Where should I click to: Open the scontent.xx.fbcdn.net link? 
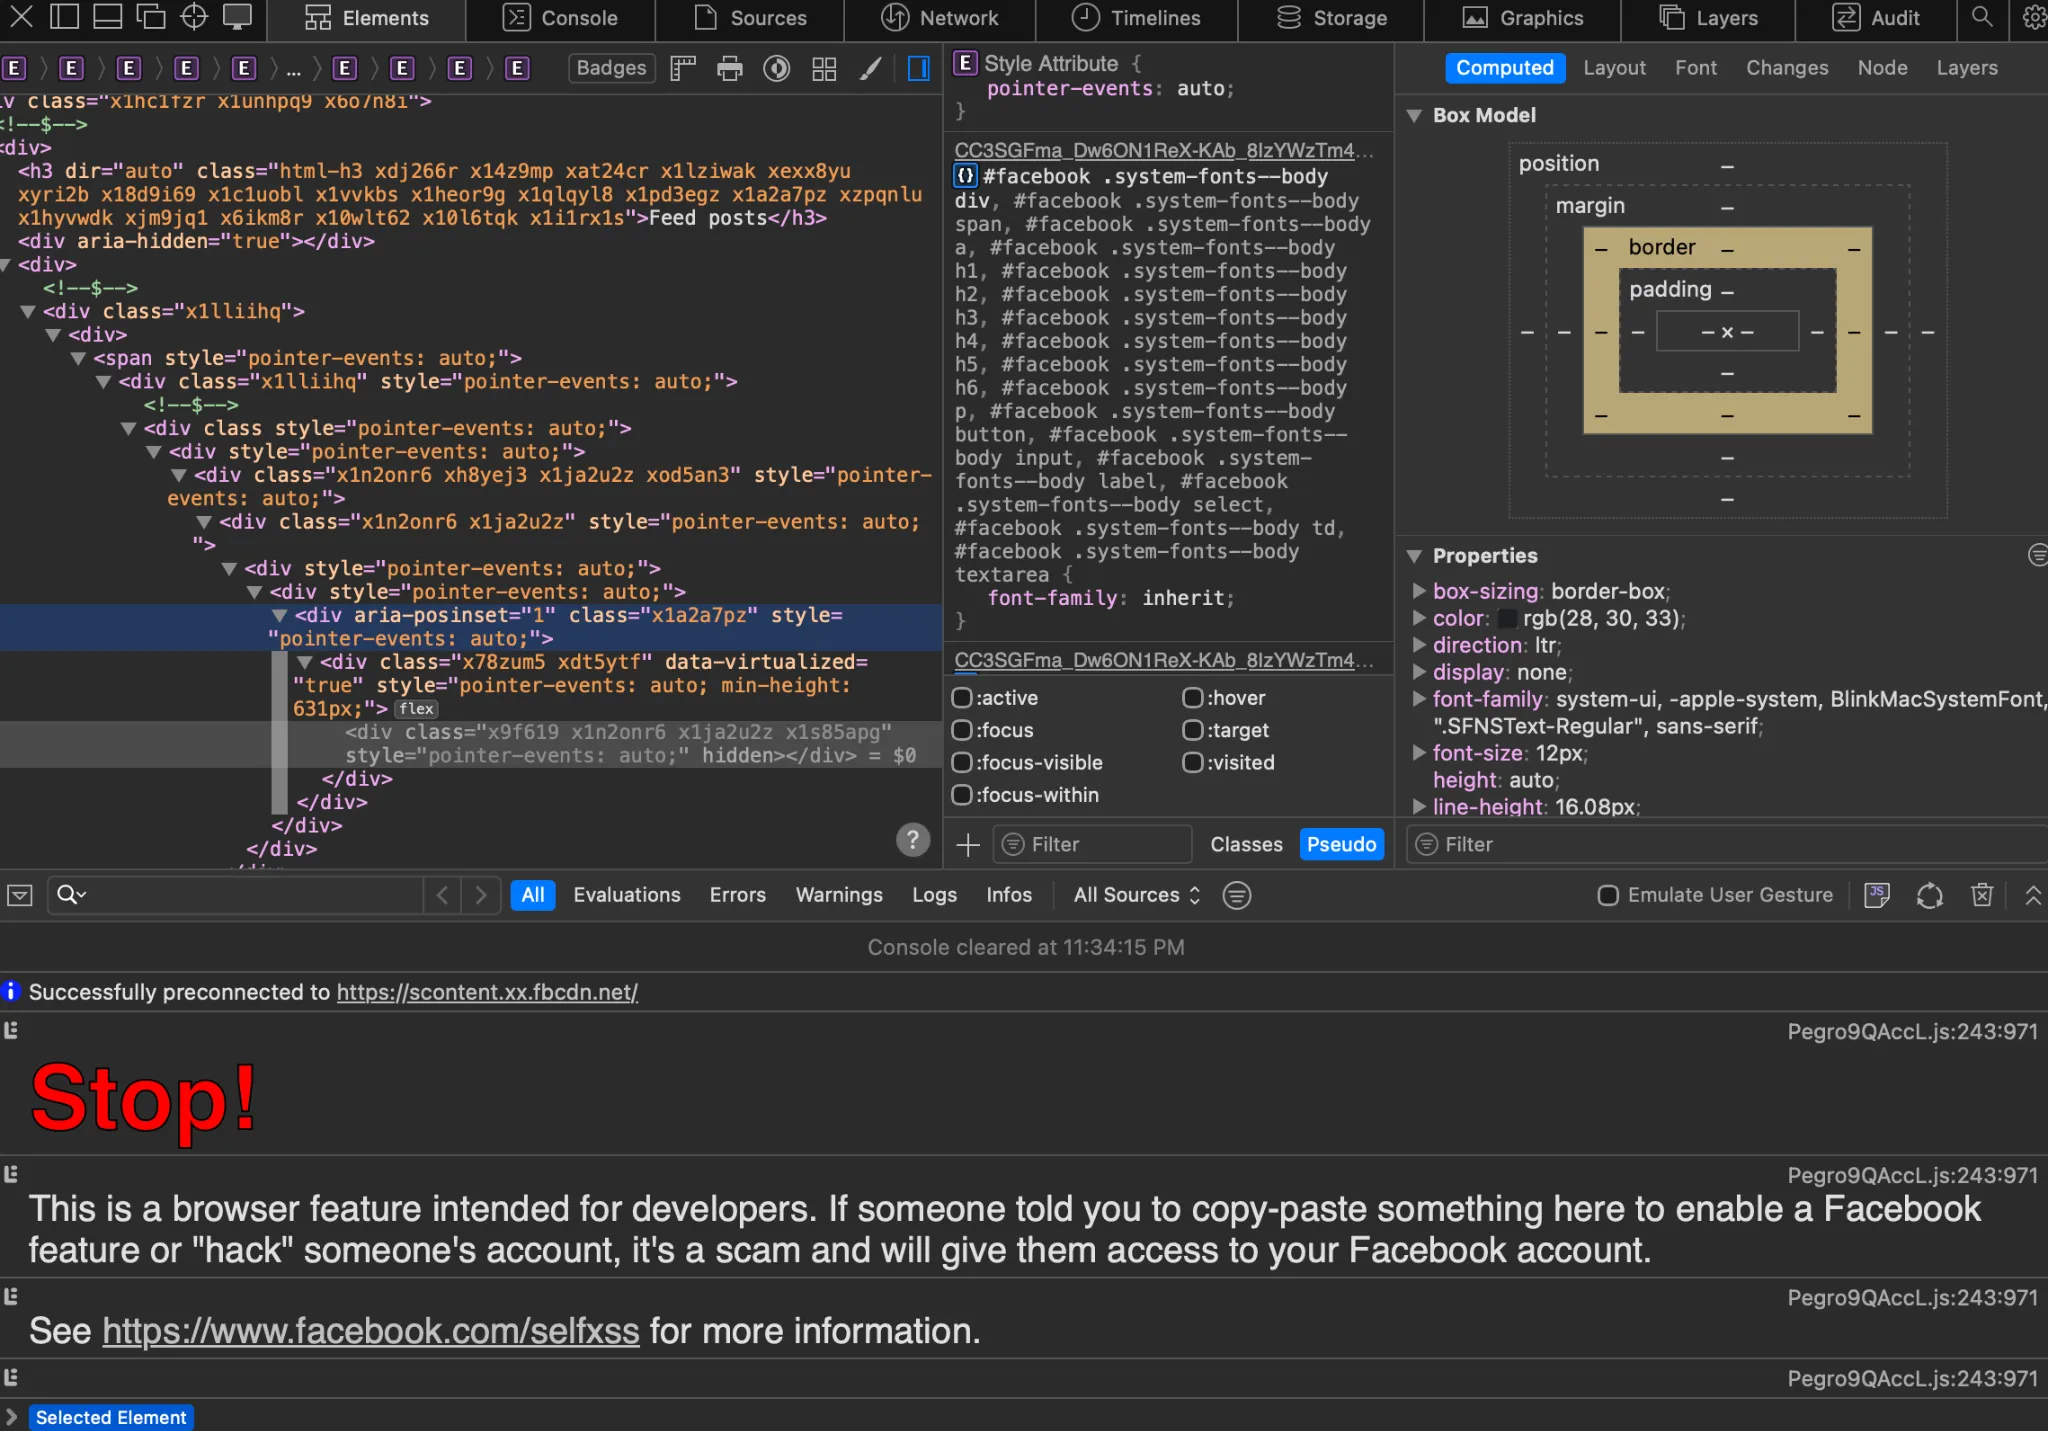[487, 992]
